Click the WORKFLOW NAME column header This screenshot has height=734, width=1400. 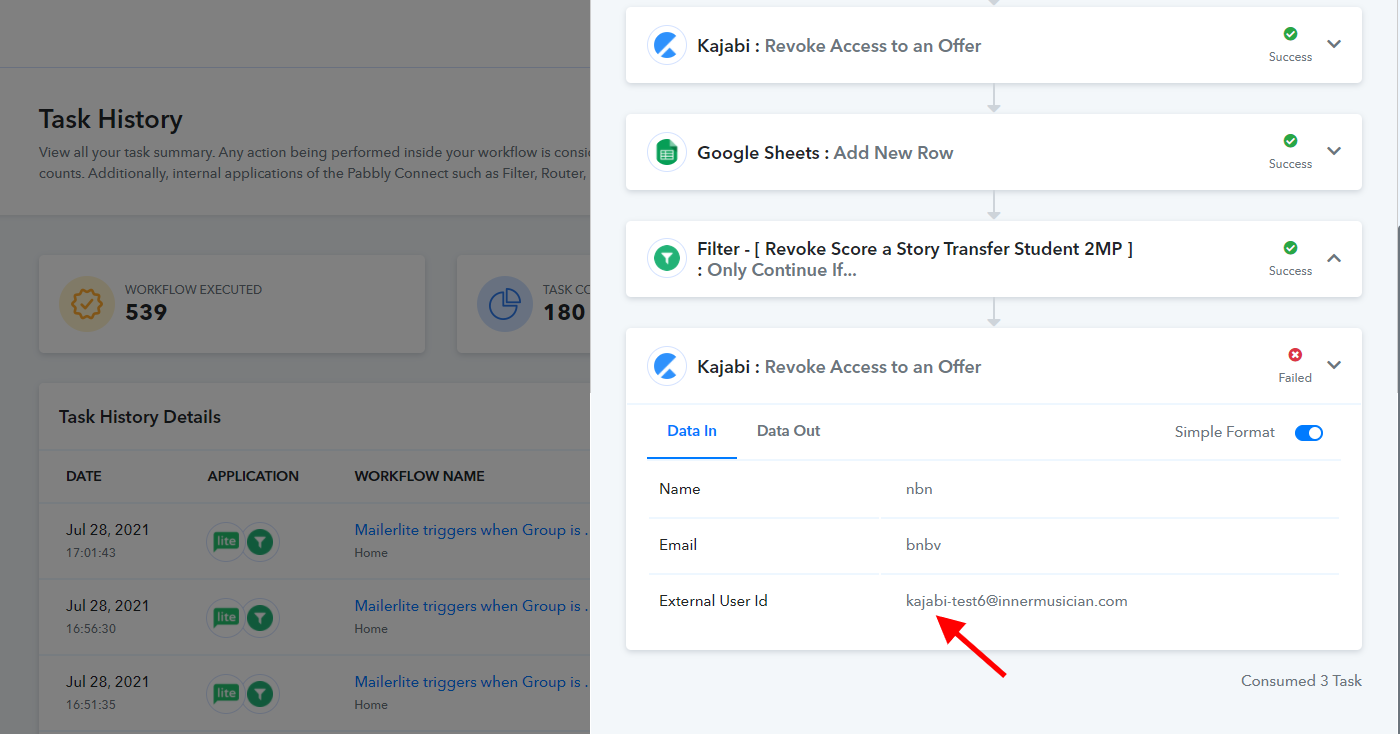pos(420,476)
